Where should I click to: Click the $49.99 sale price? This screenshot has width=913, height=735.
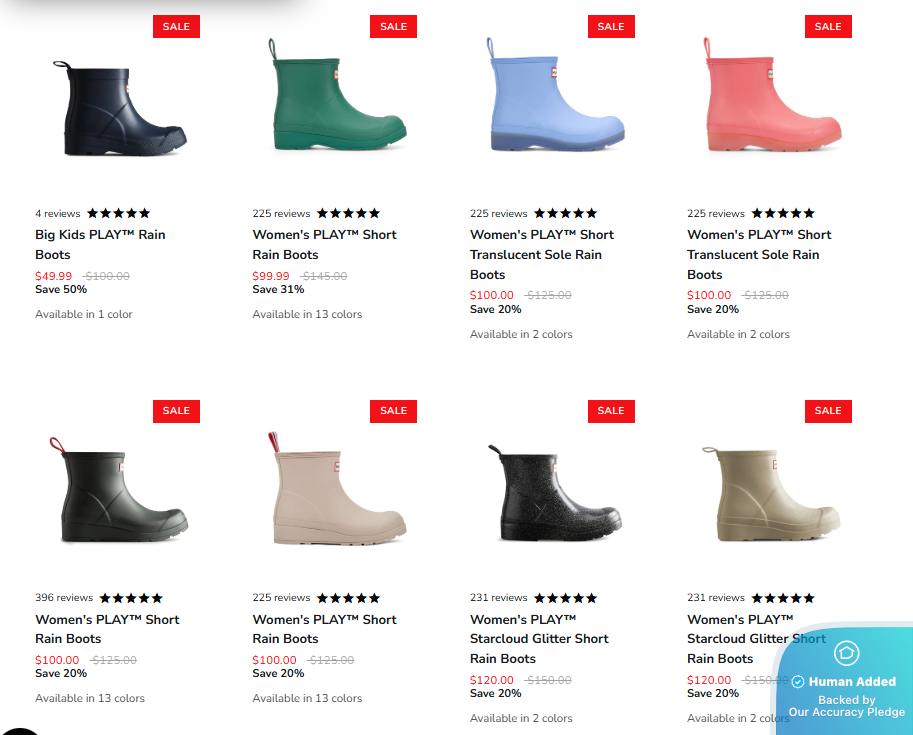click(54, 276)
